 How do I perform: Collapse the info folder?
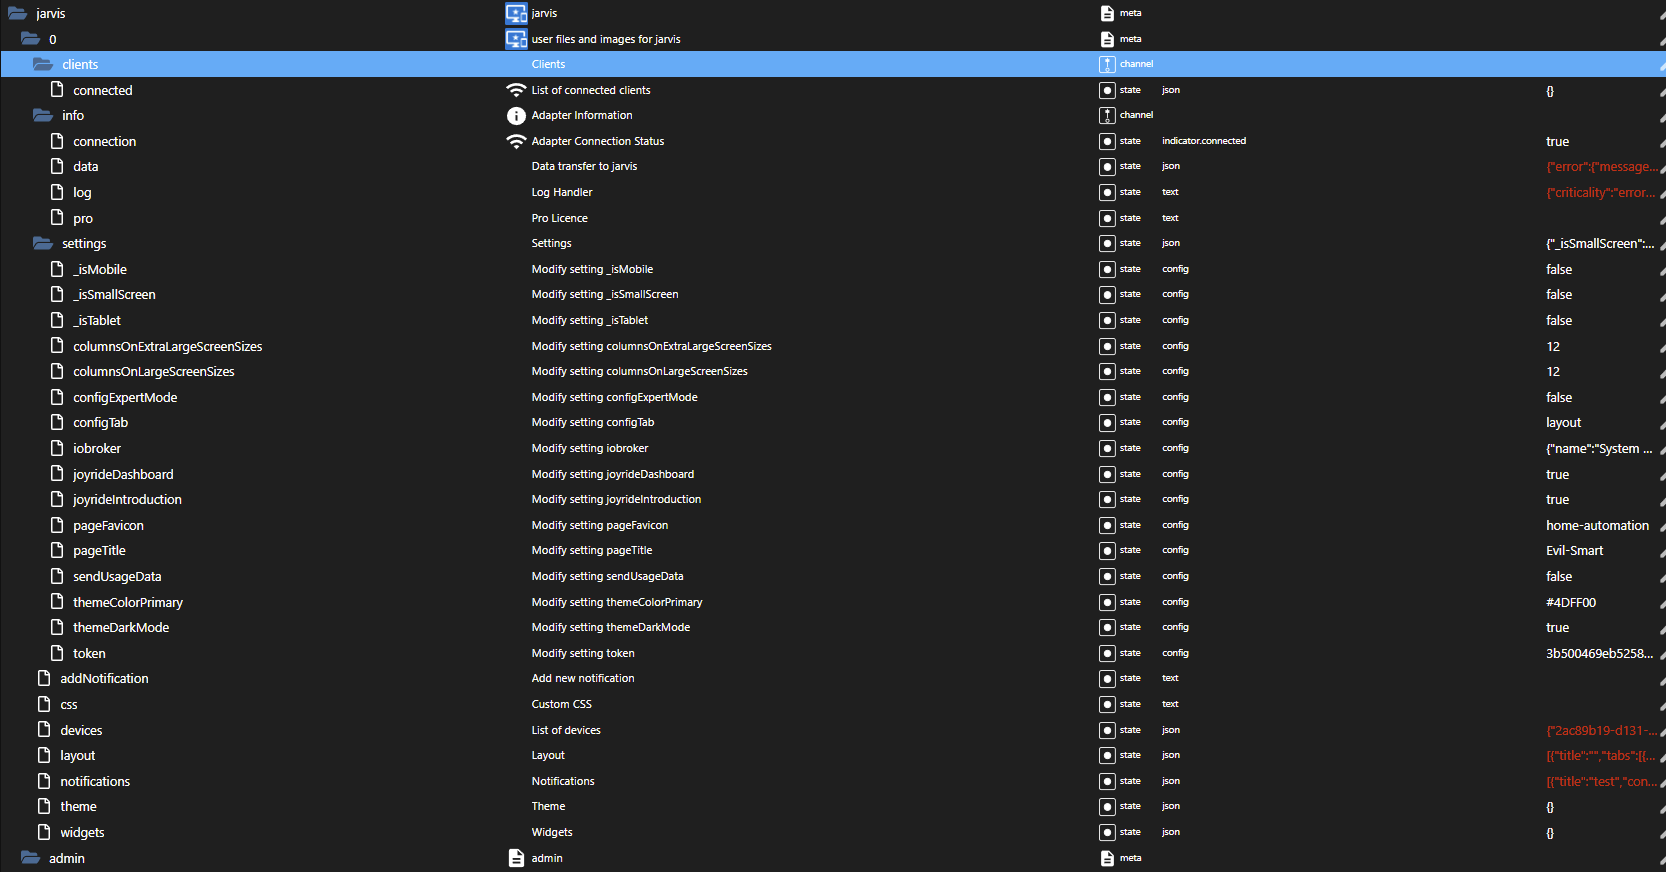(42, 116)
